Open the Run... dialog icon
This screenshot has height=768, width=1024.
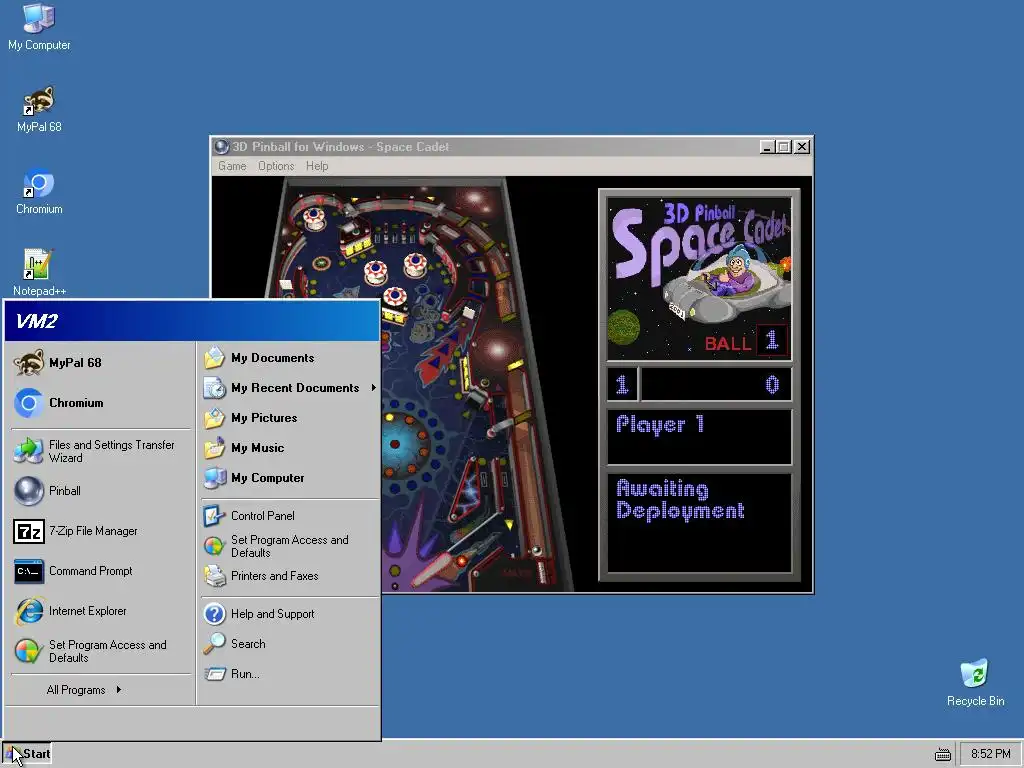click(x=214, y=674)
